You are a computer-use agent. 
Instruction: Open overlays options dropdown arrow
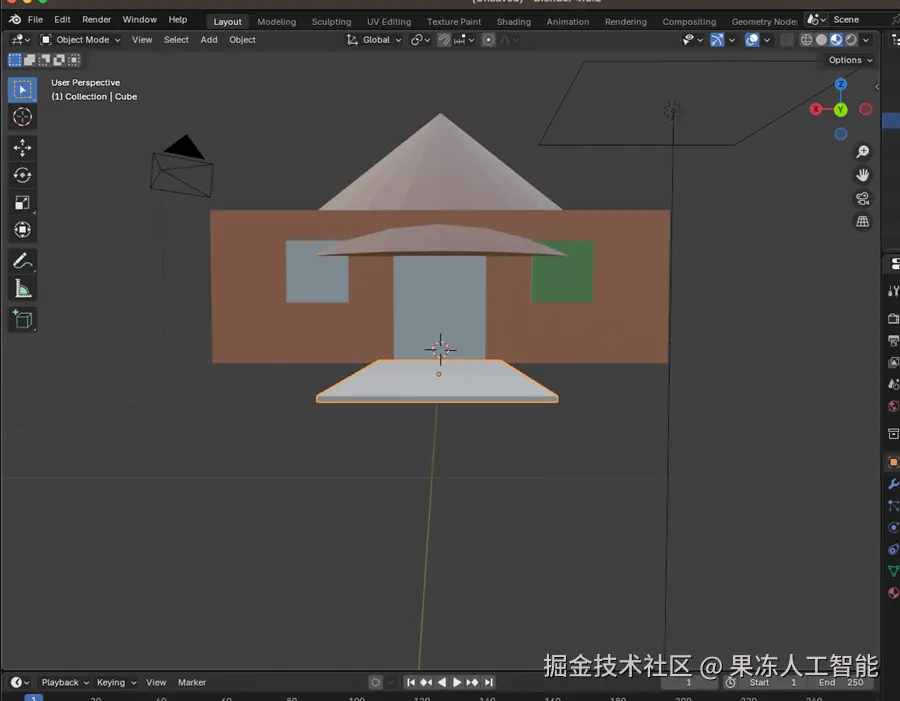coord(767,40)
